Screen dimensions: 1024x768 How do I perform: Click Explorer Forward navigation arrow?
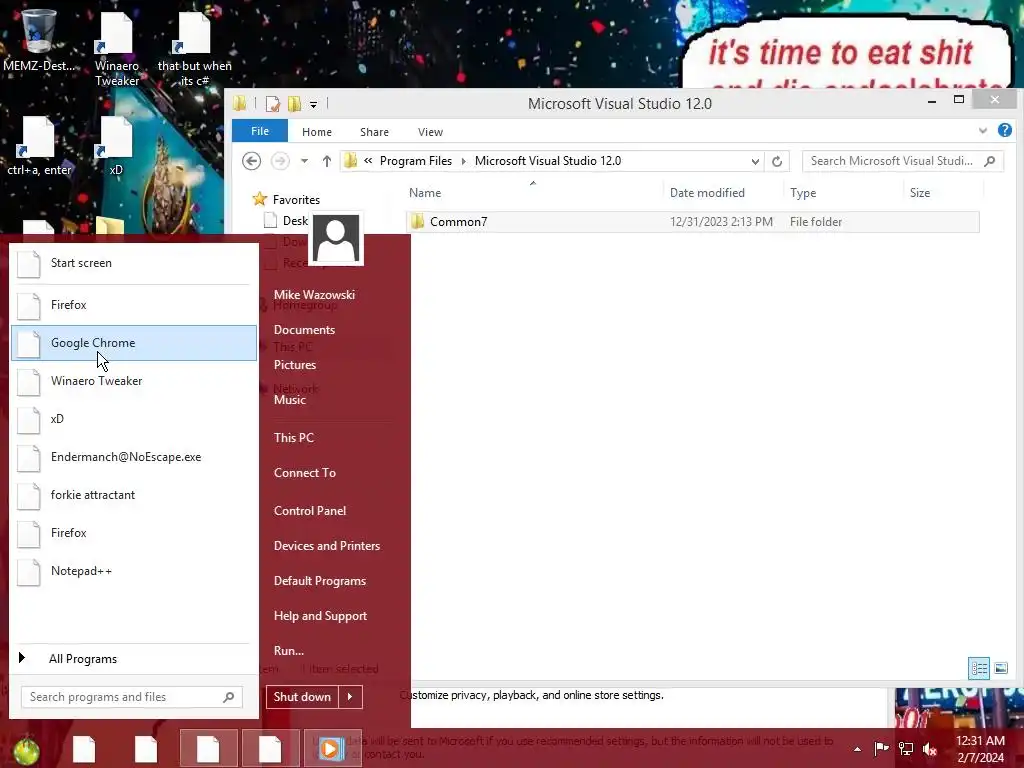pos(280,161)
